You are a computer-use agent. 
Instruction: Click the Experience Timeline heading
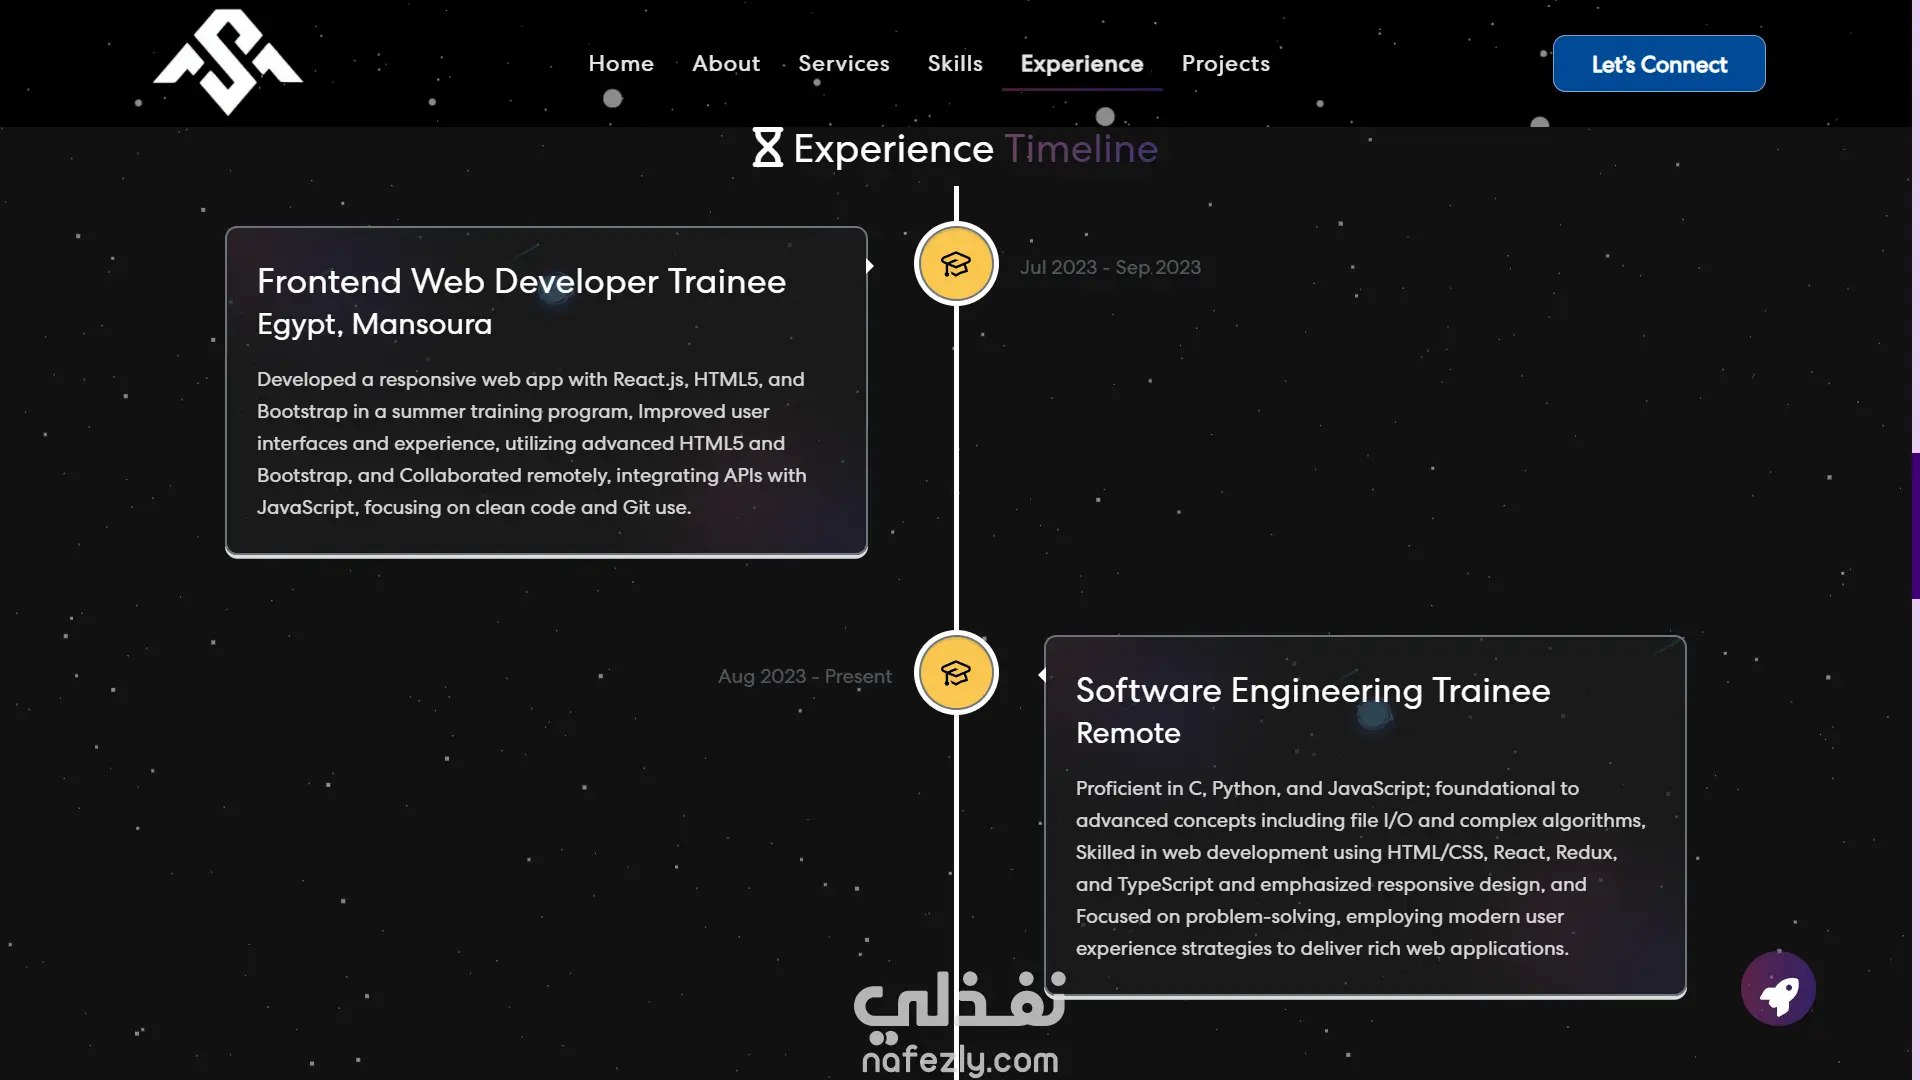click(x=975, y=149)
